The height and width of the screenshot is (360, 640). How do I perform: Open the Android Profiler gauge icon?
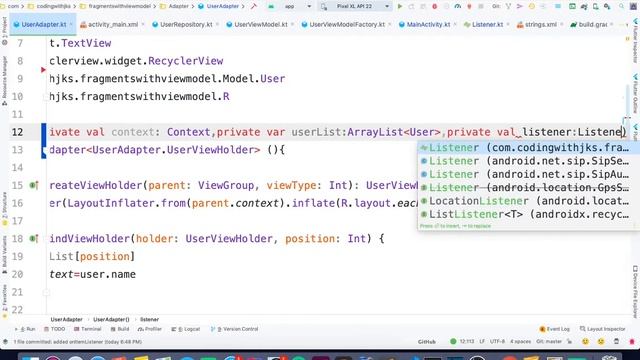point(458,7)
